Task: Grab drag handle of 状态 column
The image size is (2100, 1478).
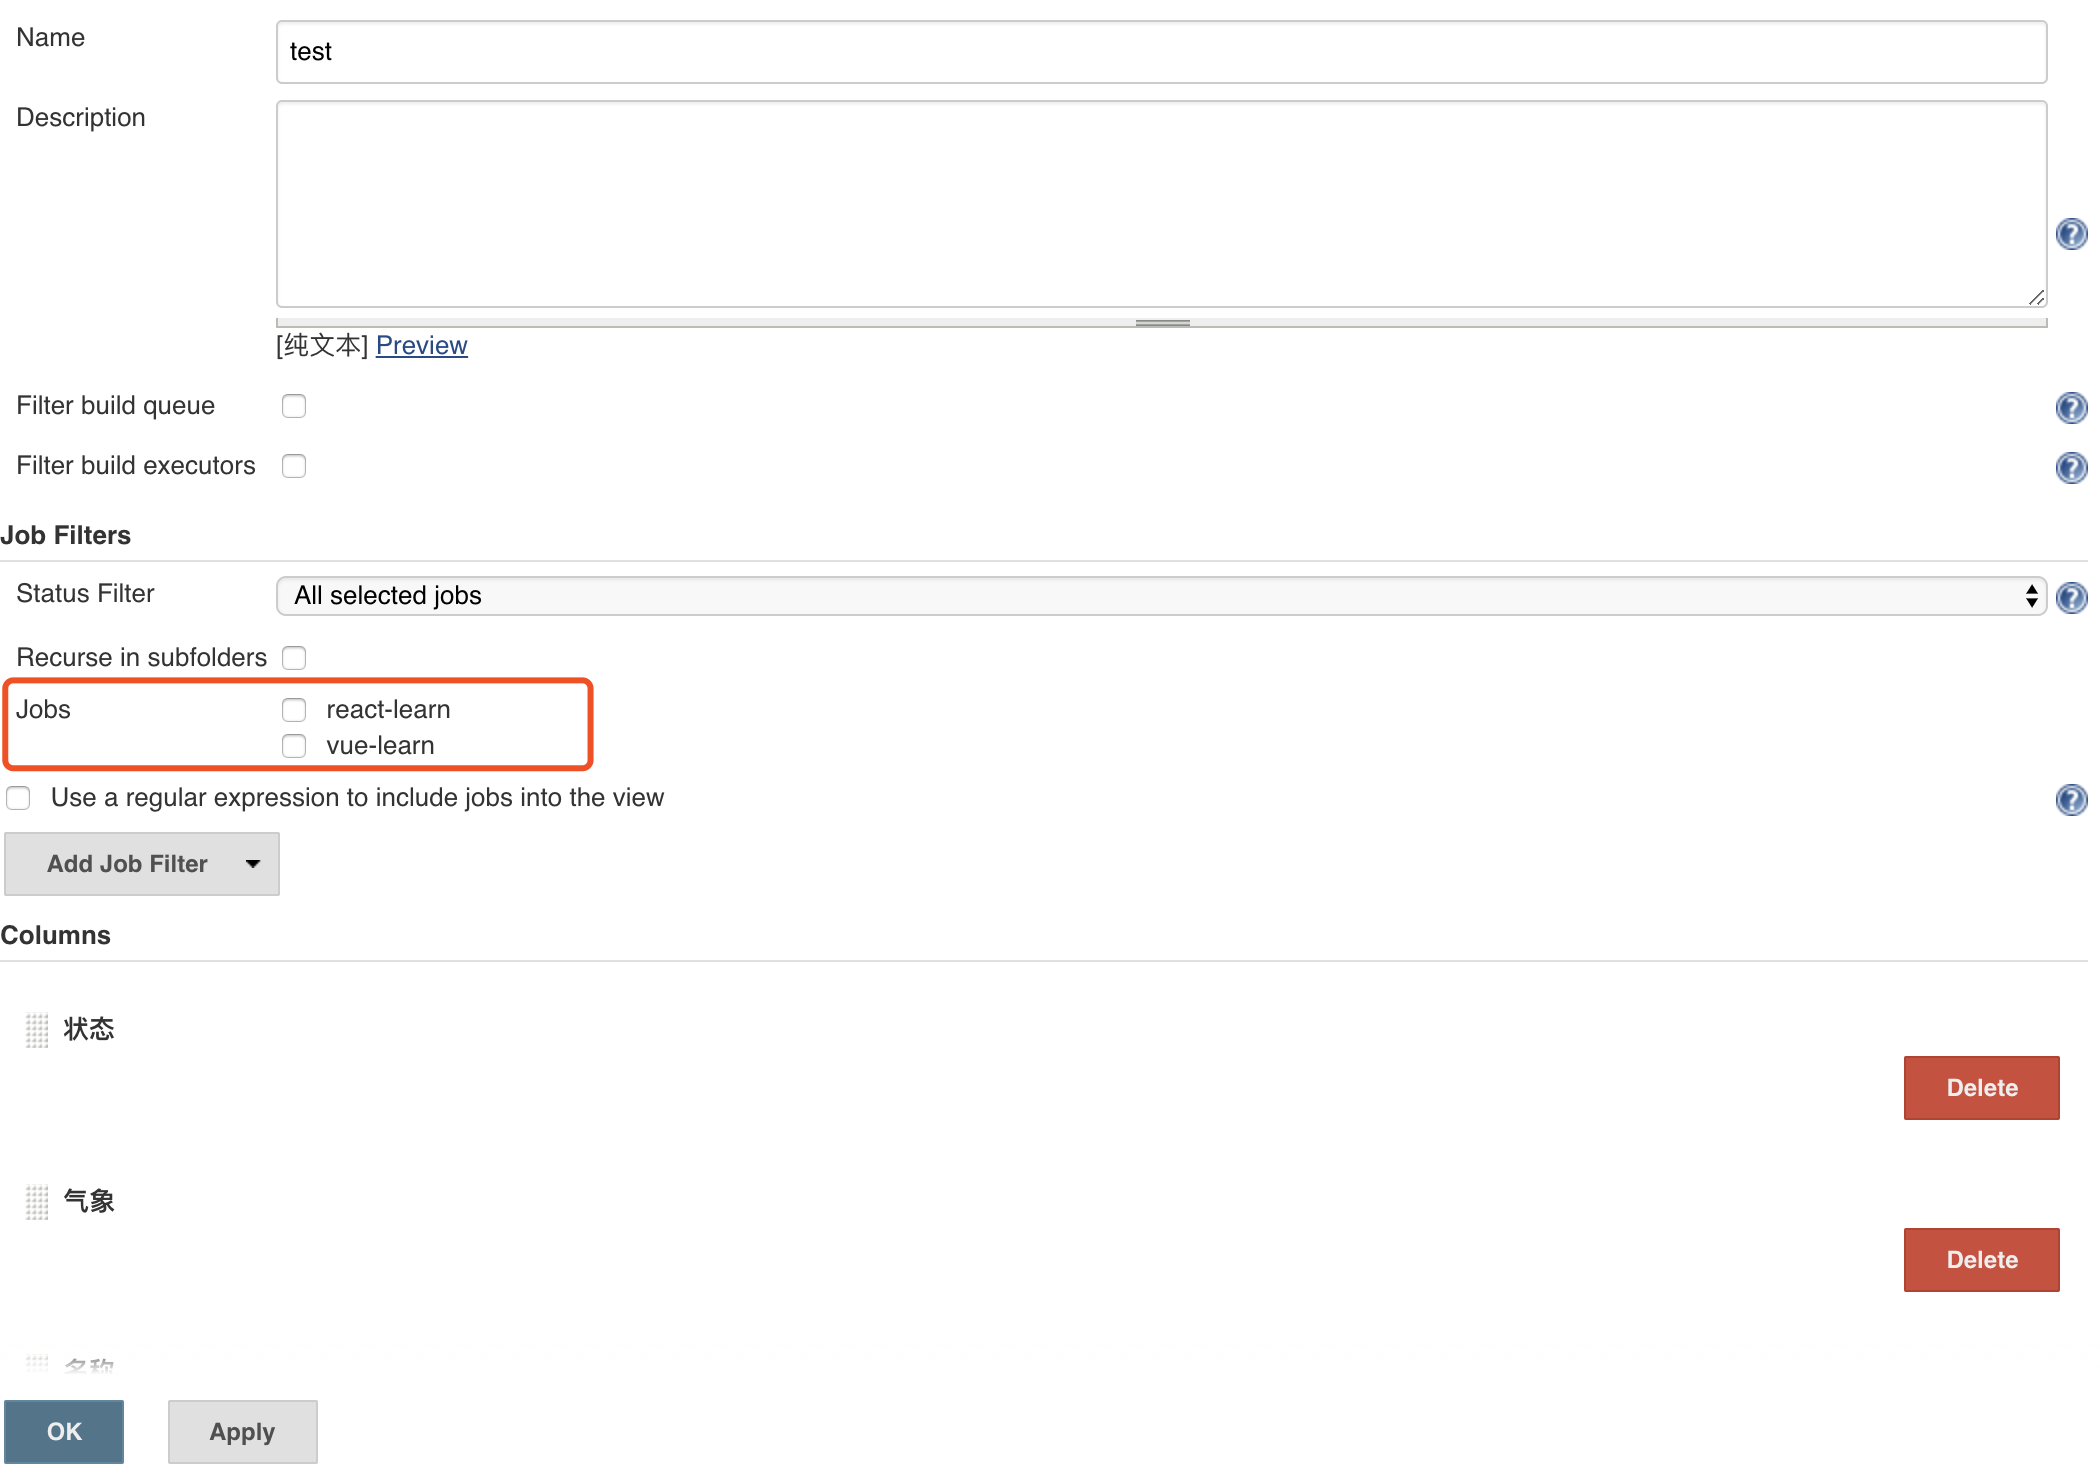Action: pyautogui.click(x=37, y=1030)
